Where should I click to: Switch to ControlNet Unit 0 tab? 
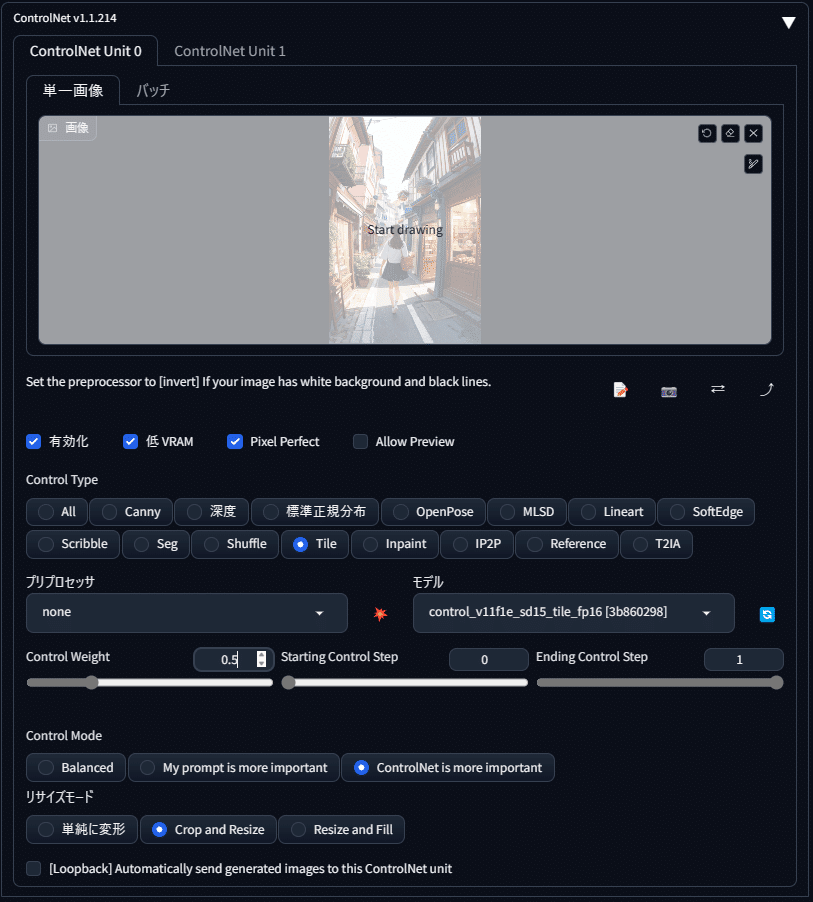click(x=85, y=51)
